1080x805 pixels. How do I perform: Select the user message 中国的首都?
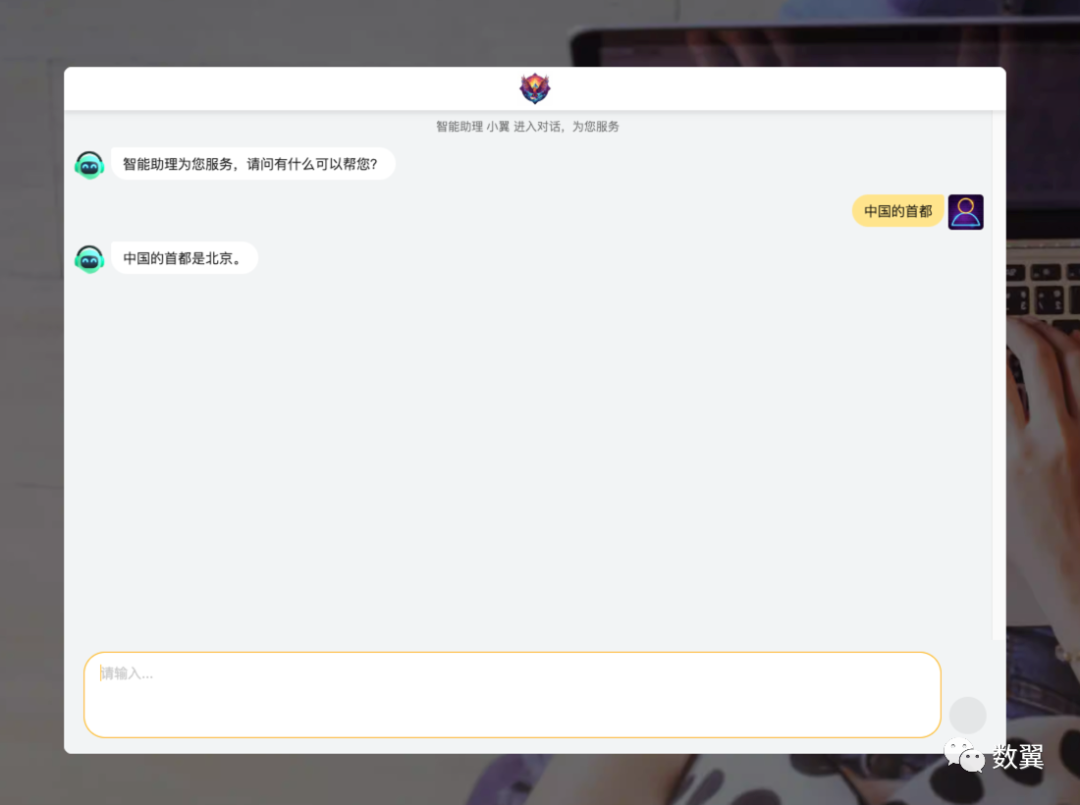897,211
